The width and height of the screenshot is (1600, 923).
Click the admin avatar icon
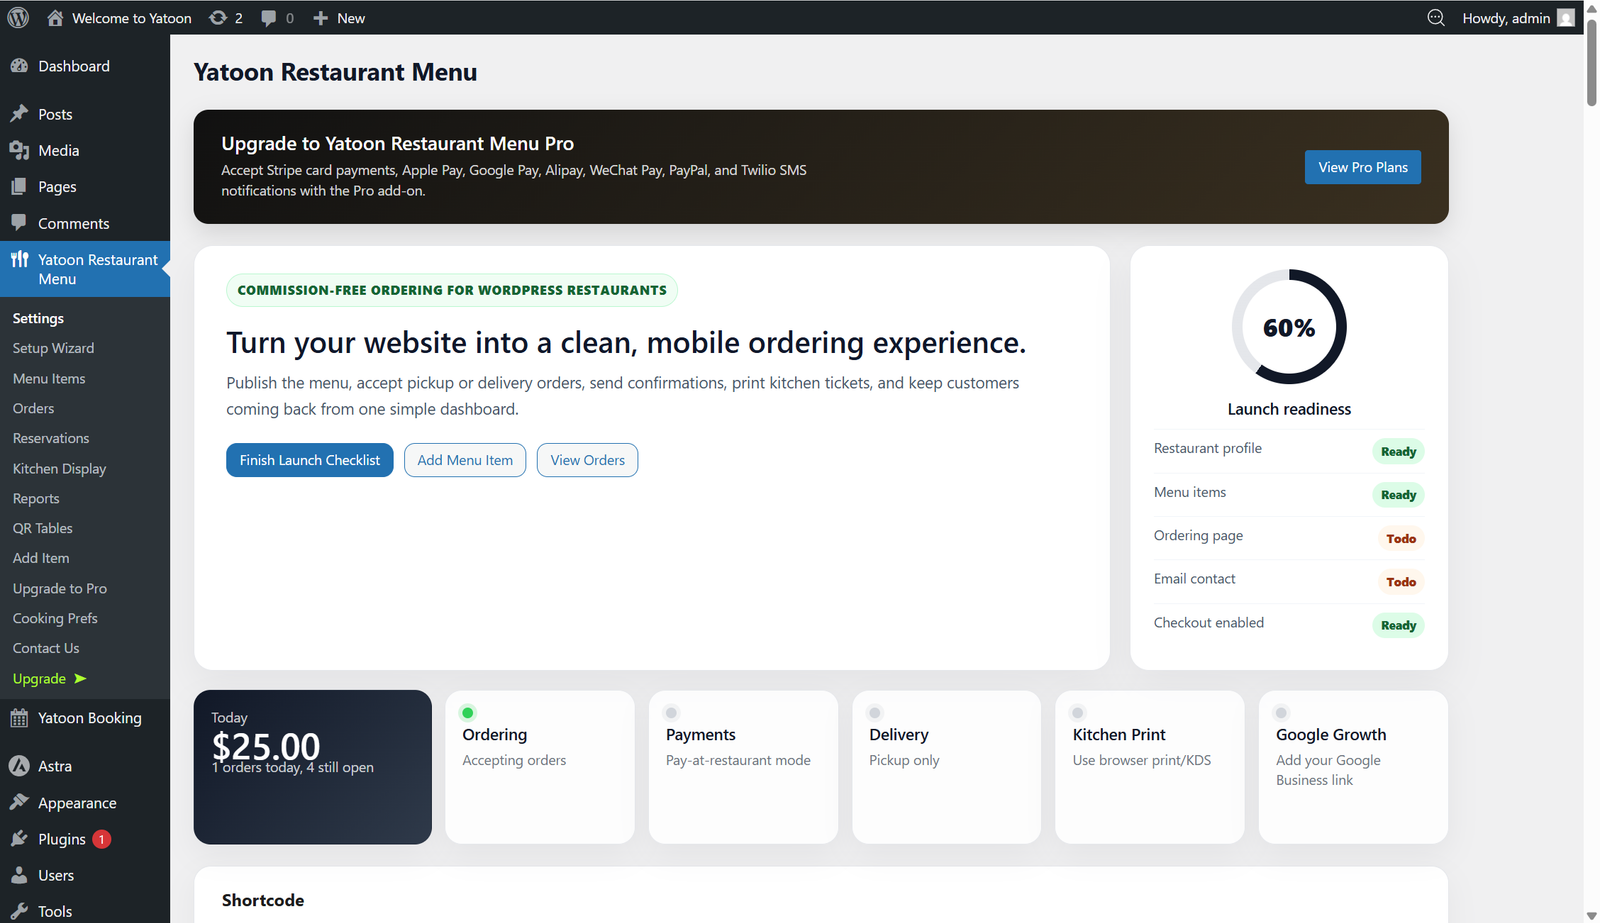(x=1566, y=18)
